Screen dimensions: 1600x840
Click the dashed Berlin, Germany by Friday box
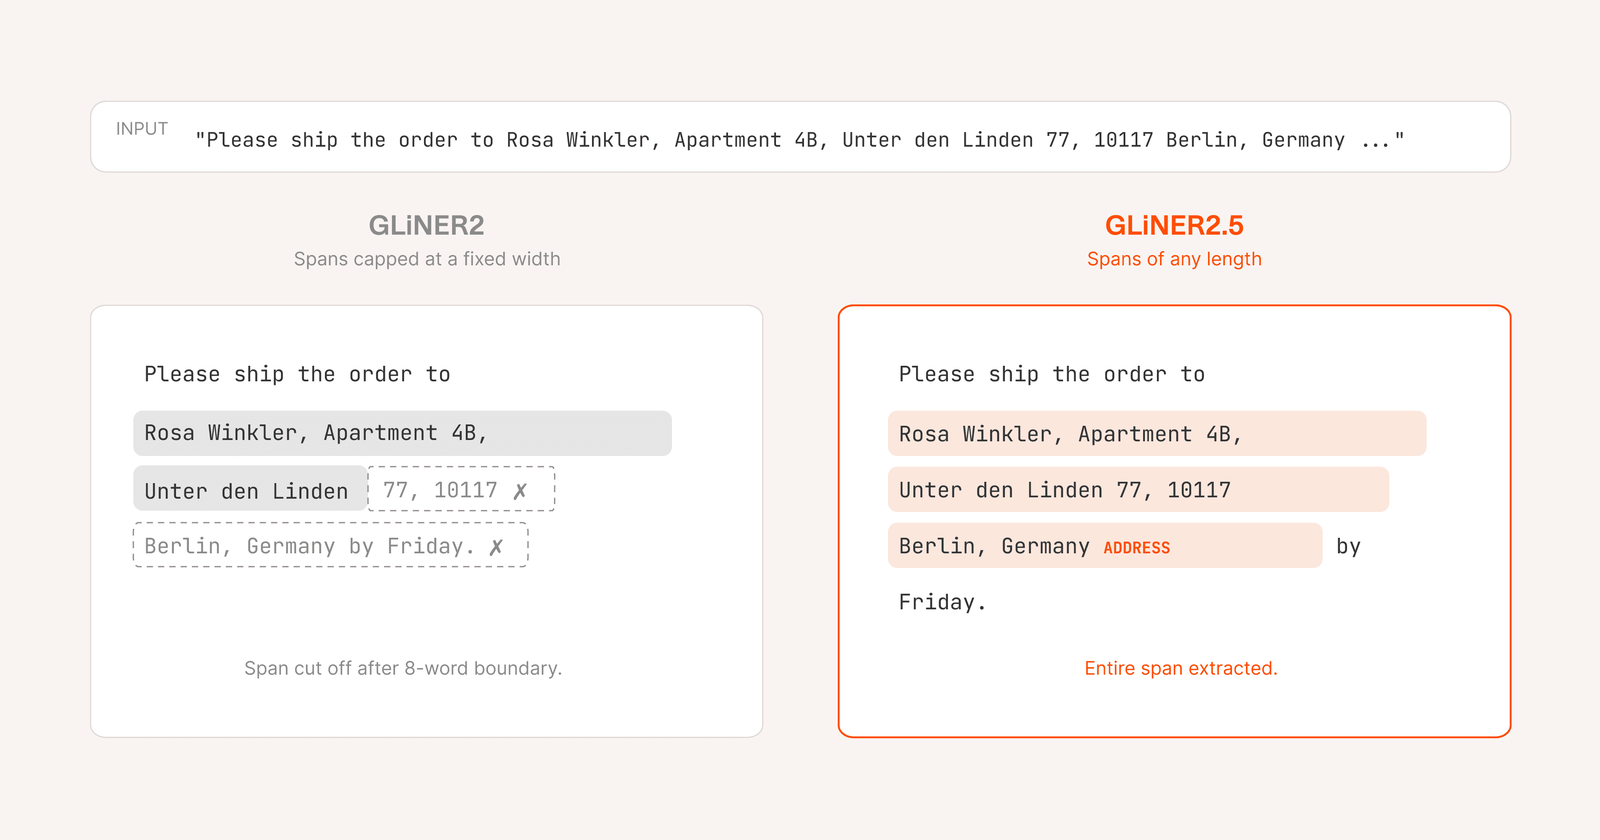pos(330,545)
